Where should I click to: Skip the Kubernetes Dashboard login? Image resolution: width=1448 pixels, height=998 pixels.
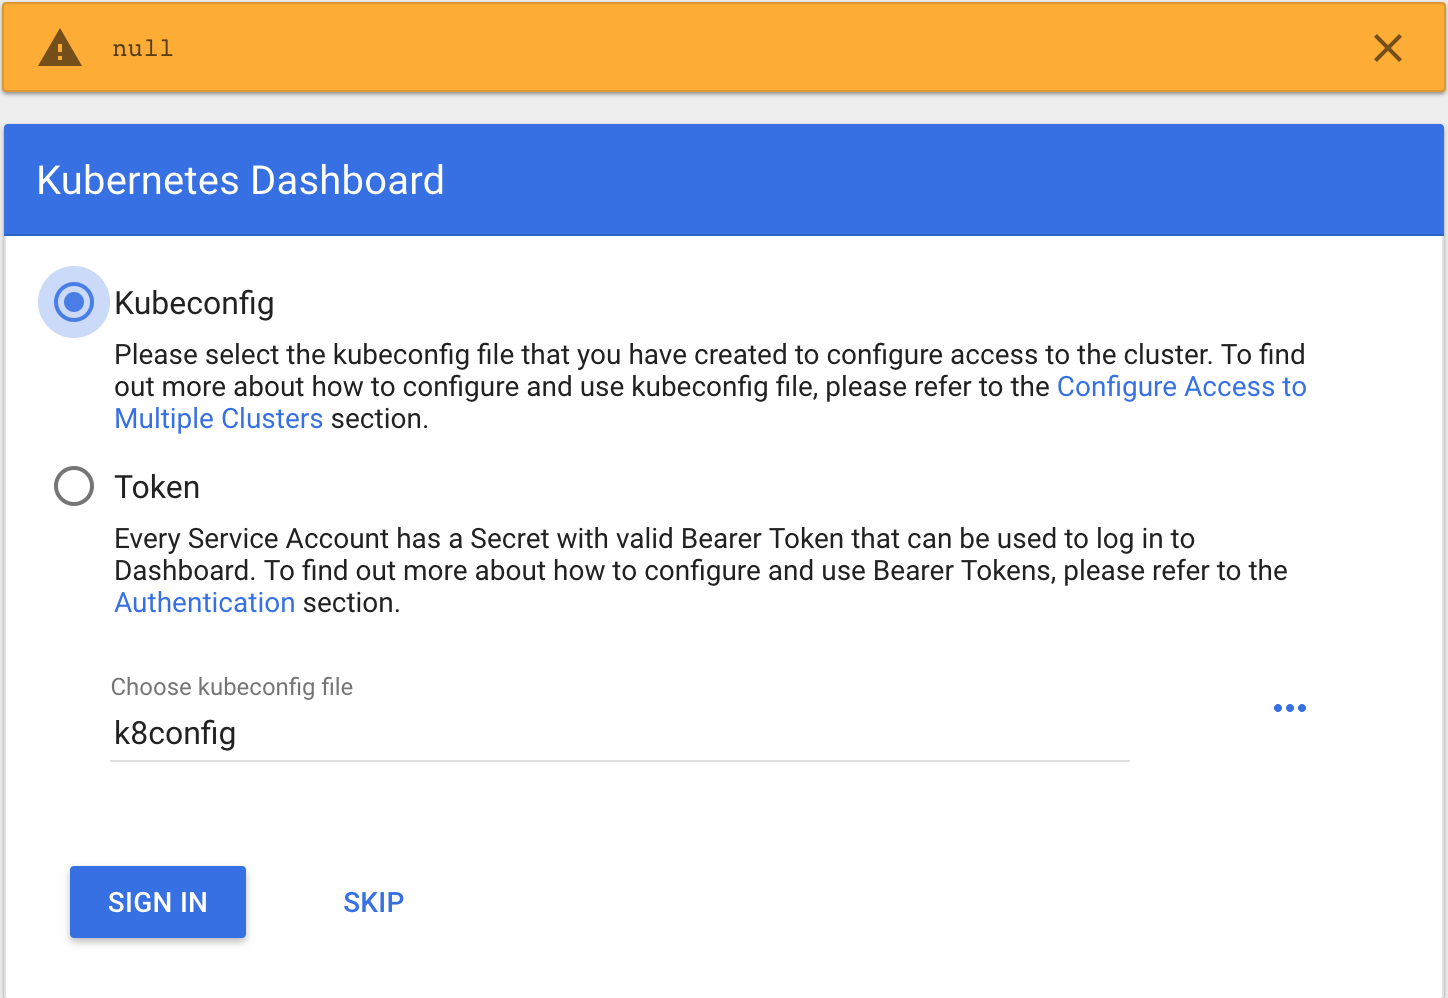(x=373, y=901)
